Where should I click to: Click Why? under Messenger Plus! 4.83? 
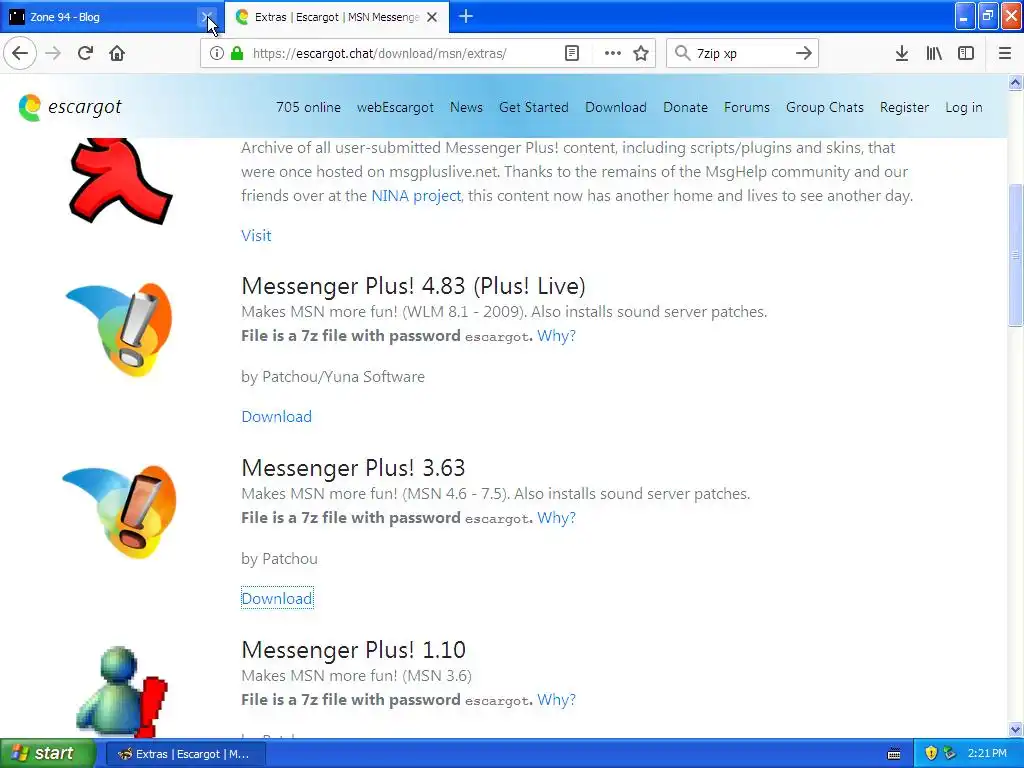pos(556,336)
